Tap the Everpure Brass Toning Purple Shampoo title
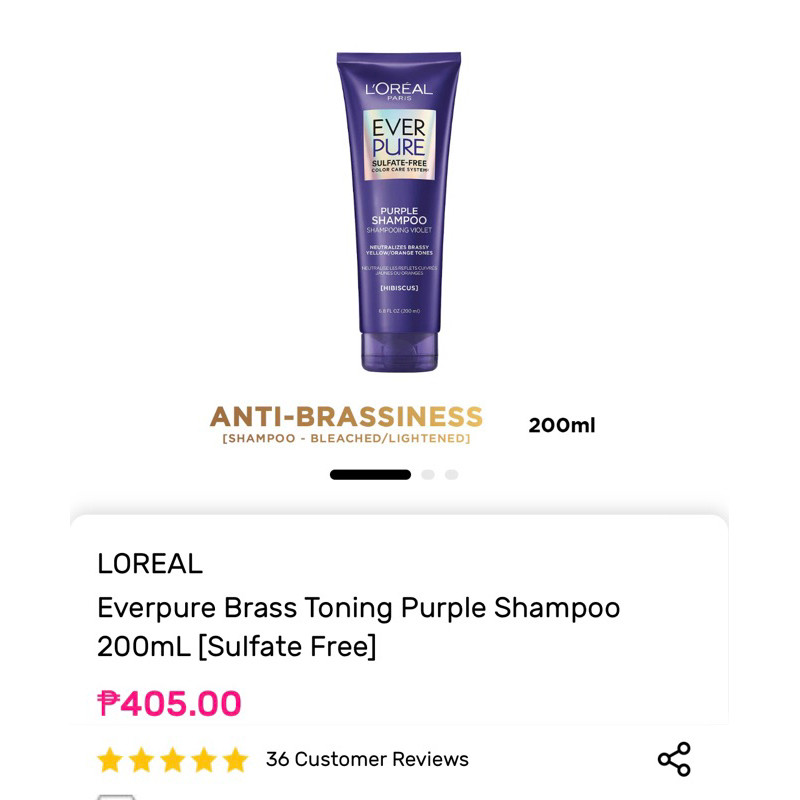Viewport: 800px width, 800px height. (359, 627)
